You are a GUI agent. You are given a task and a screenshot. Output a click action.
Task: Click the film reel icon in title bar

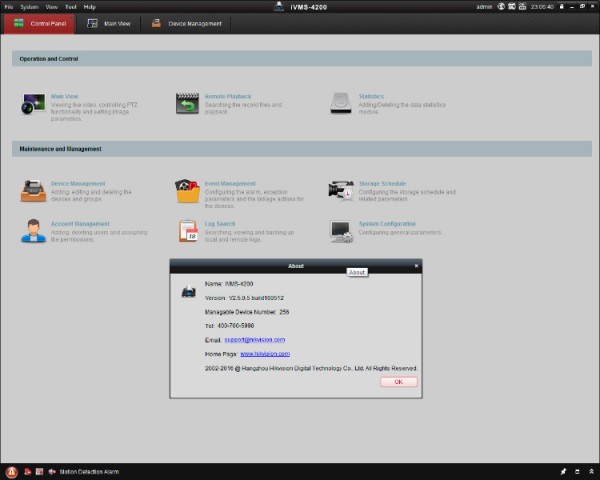pos(512,7)
